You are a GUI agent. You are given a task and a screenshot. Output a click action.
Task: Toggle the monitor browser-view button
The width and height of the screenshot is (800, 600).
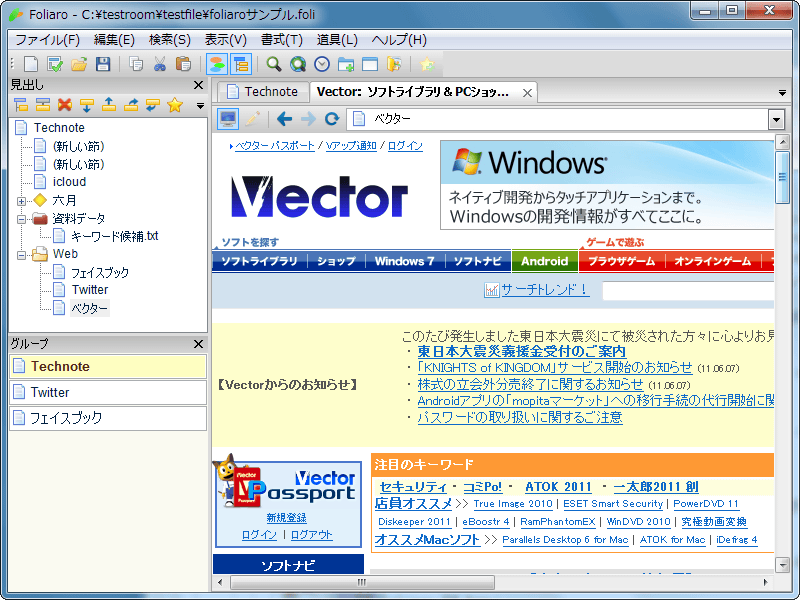228,119
